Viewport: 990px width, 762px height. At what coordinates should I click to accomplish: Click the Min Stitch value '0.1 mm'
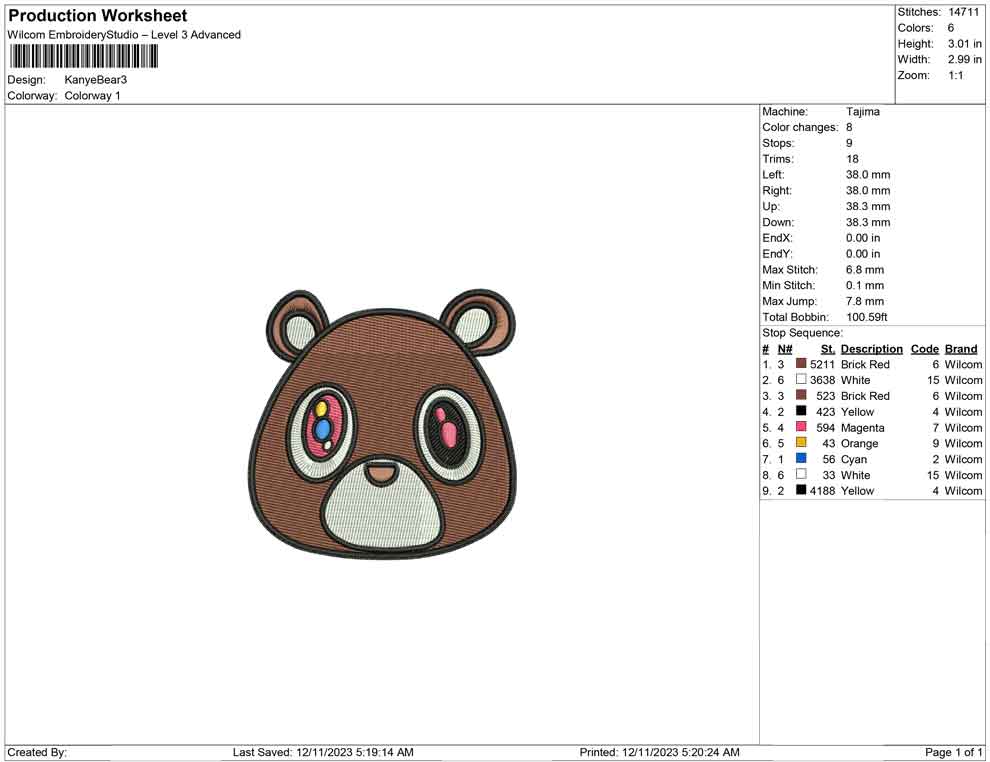(x=865, y=285)
